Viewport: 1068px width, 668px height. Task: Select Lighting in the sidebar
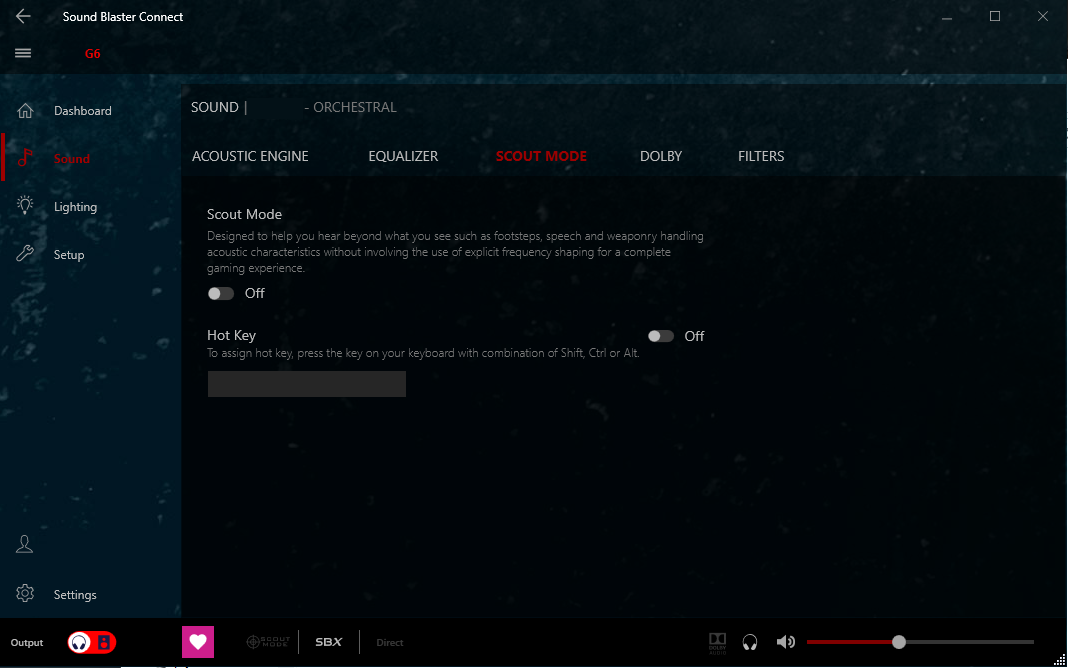(x=75, y=207)
